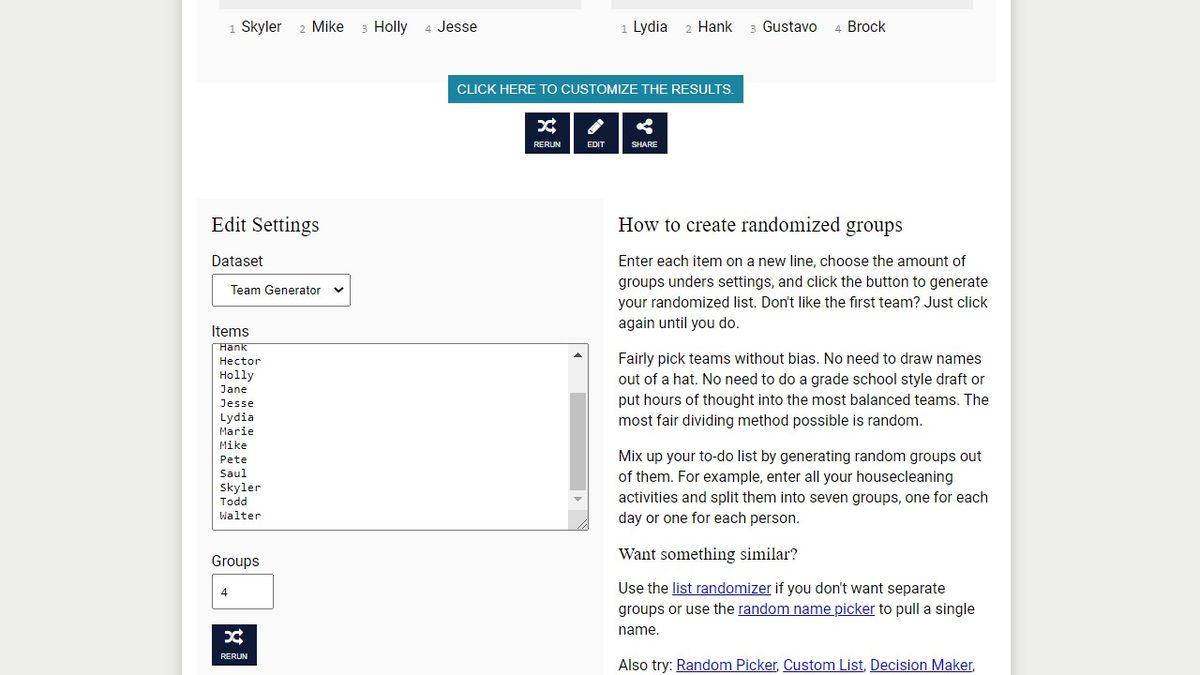Image resolution: width=1200 pixels, height=675 pixels.
Task: Follow the Custom List link
Action: point(822,665)
